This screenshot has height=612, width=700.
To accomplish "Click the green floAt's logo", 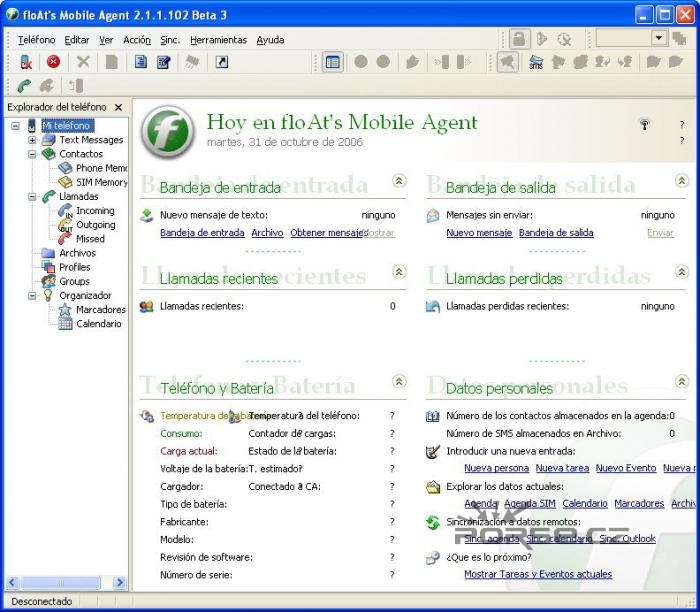I will tap(168, 131).
